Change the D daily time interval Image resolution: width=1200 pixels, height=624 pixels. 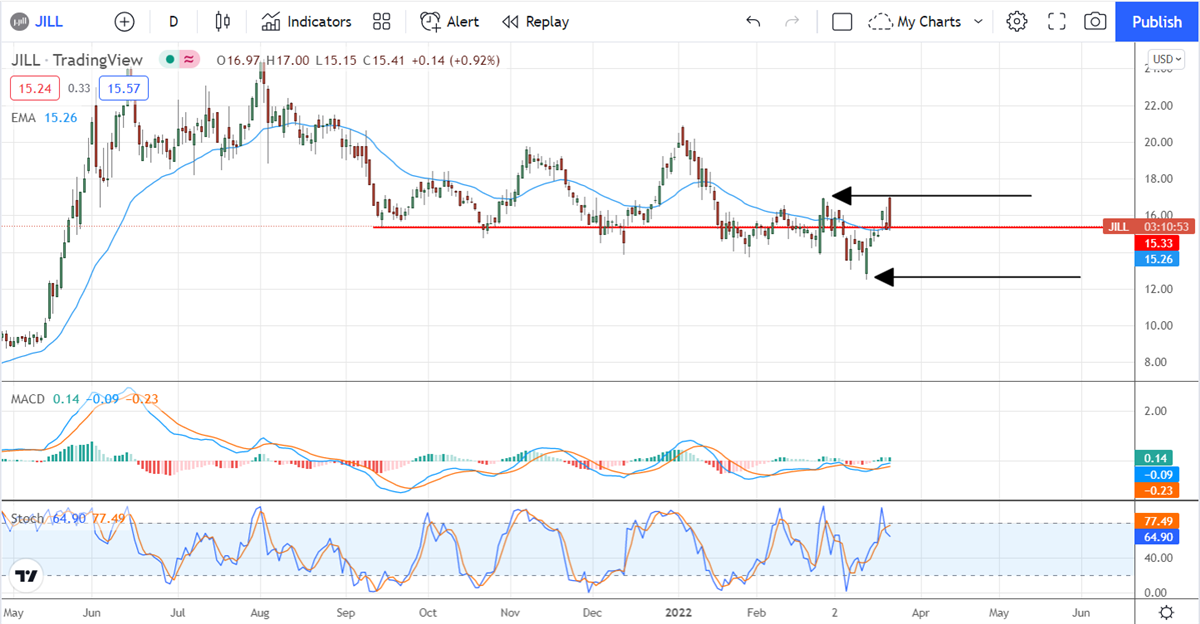(x=174, y=21)
